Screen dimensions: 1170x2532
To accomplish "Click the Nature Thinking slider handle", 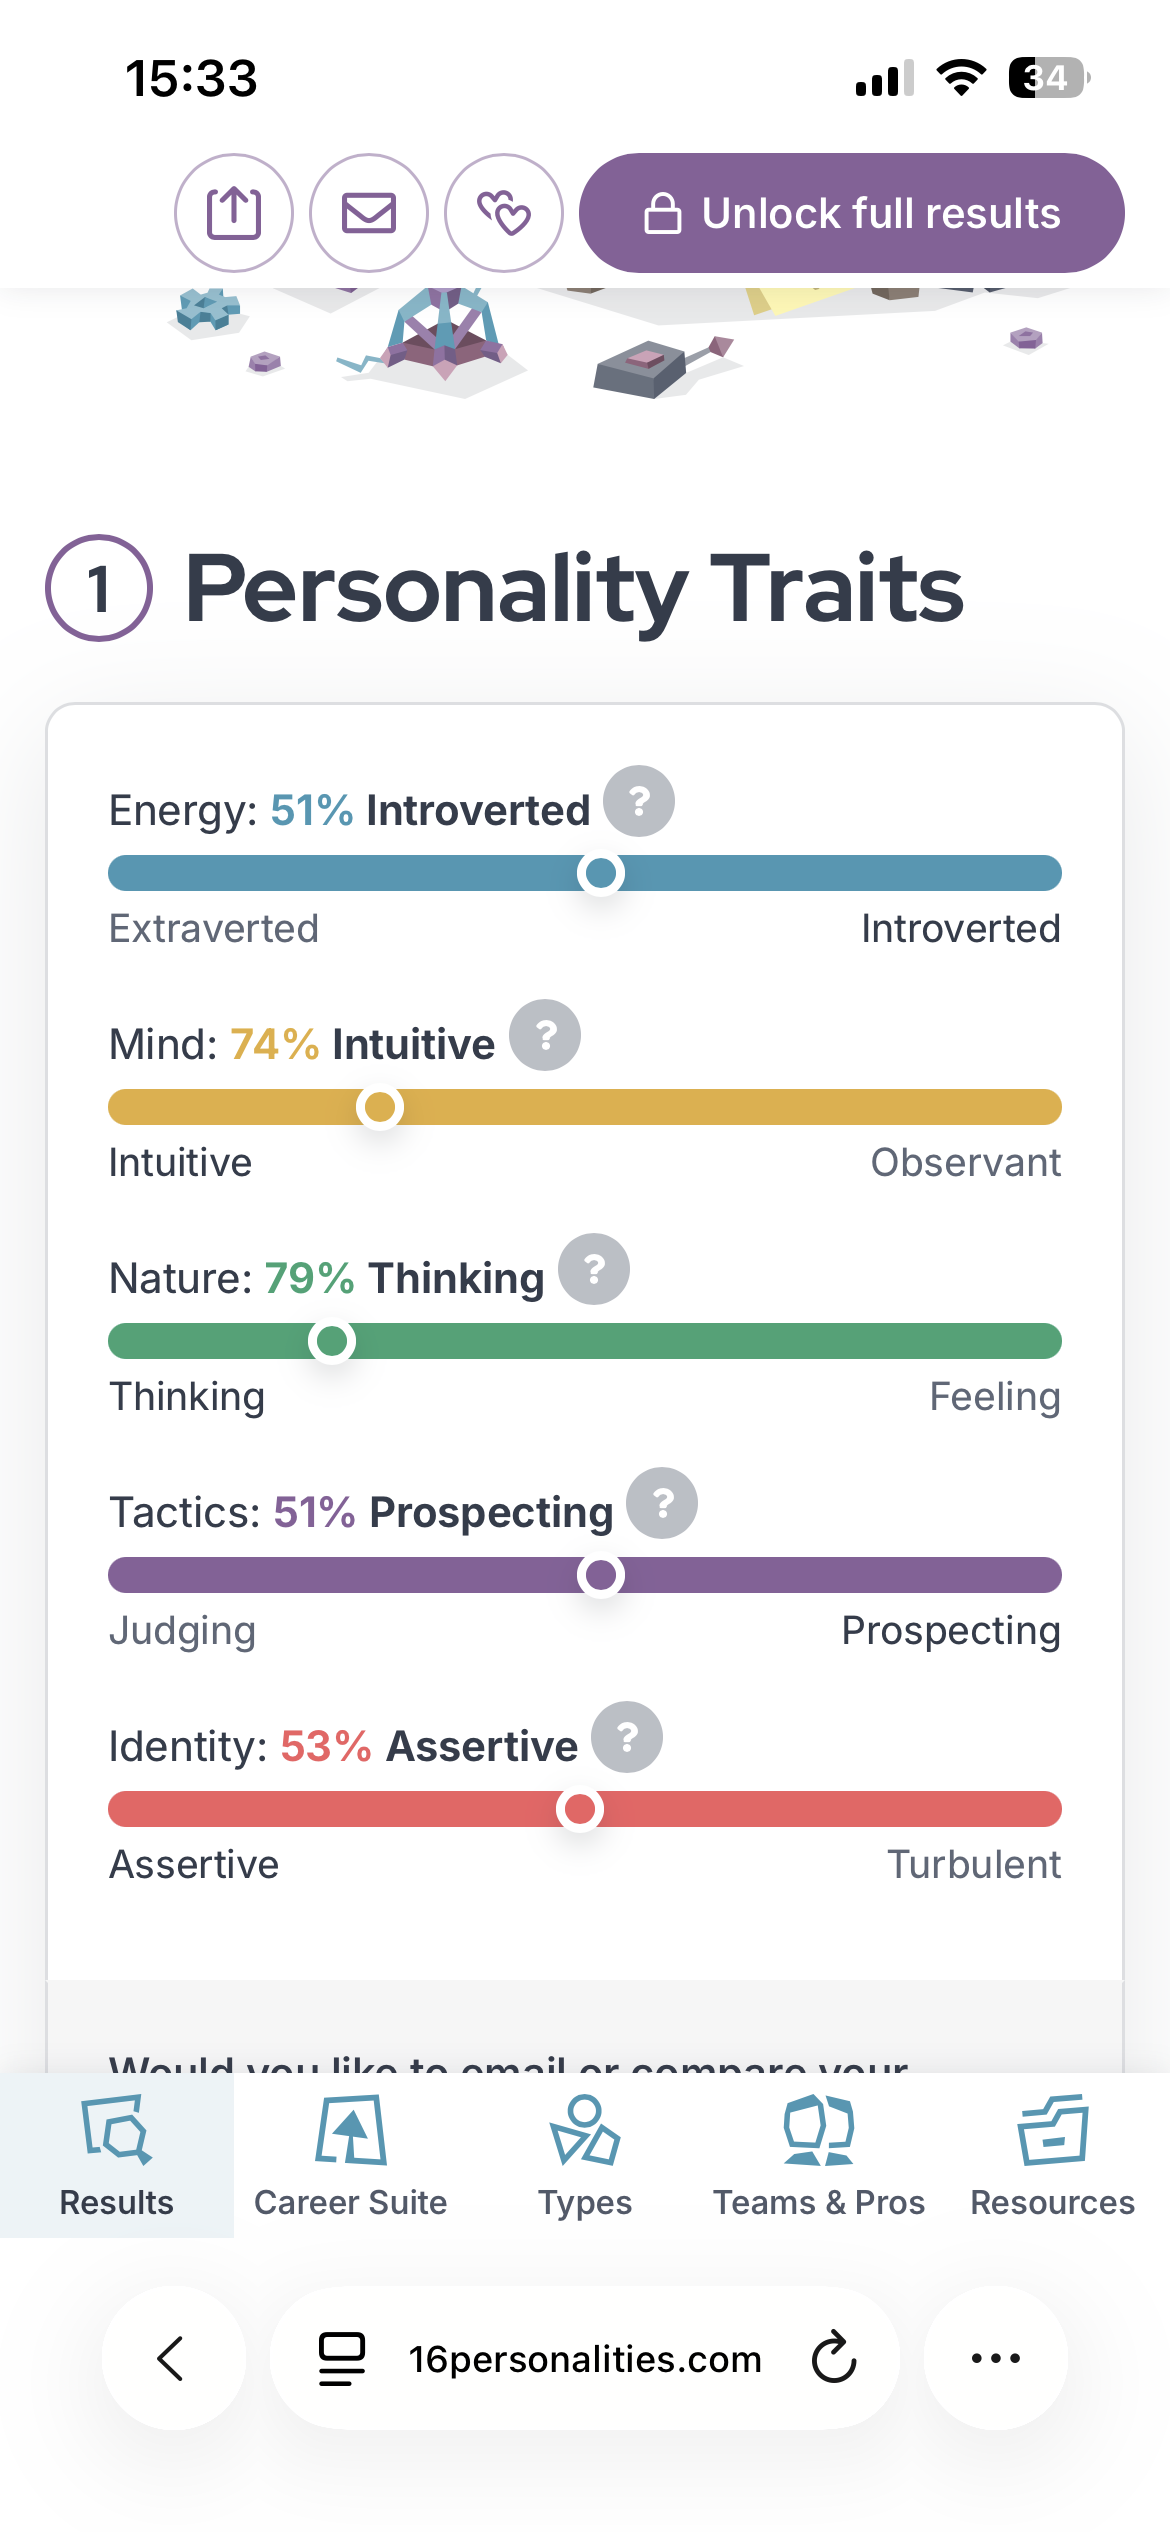I will [x=332, y=1341].
